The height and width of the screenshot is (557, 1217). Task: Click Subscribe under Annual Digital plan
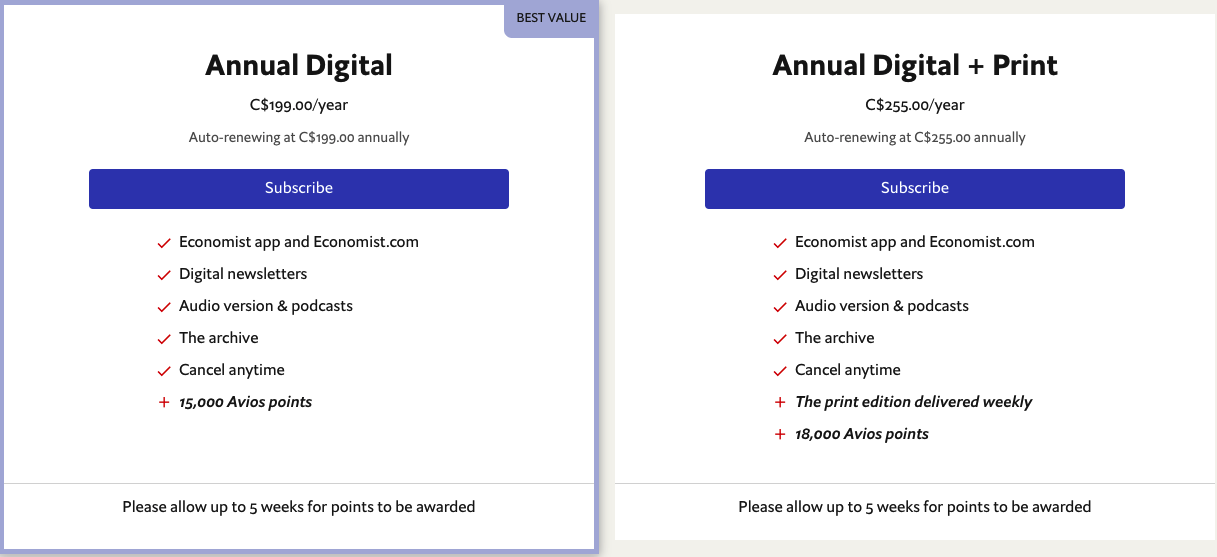coord(299,189)
